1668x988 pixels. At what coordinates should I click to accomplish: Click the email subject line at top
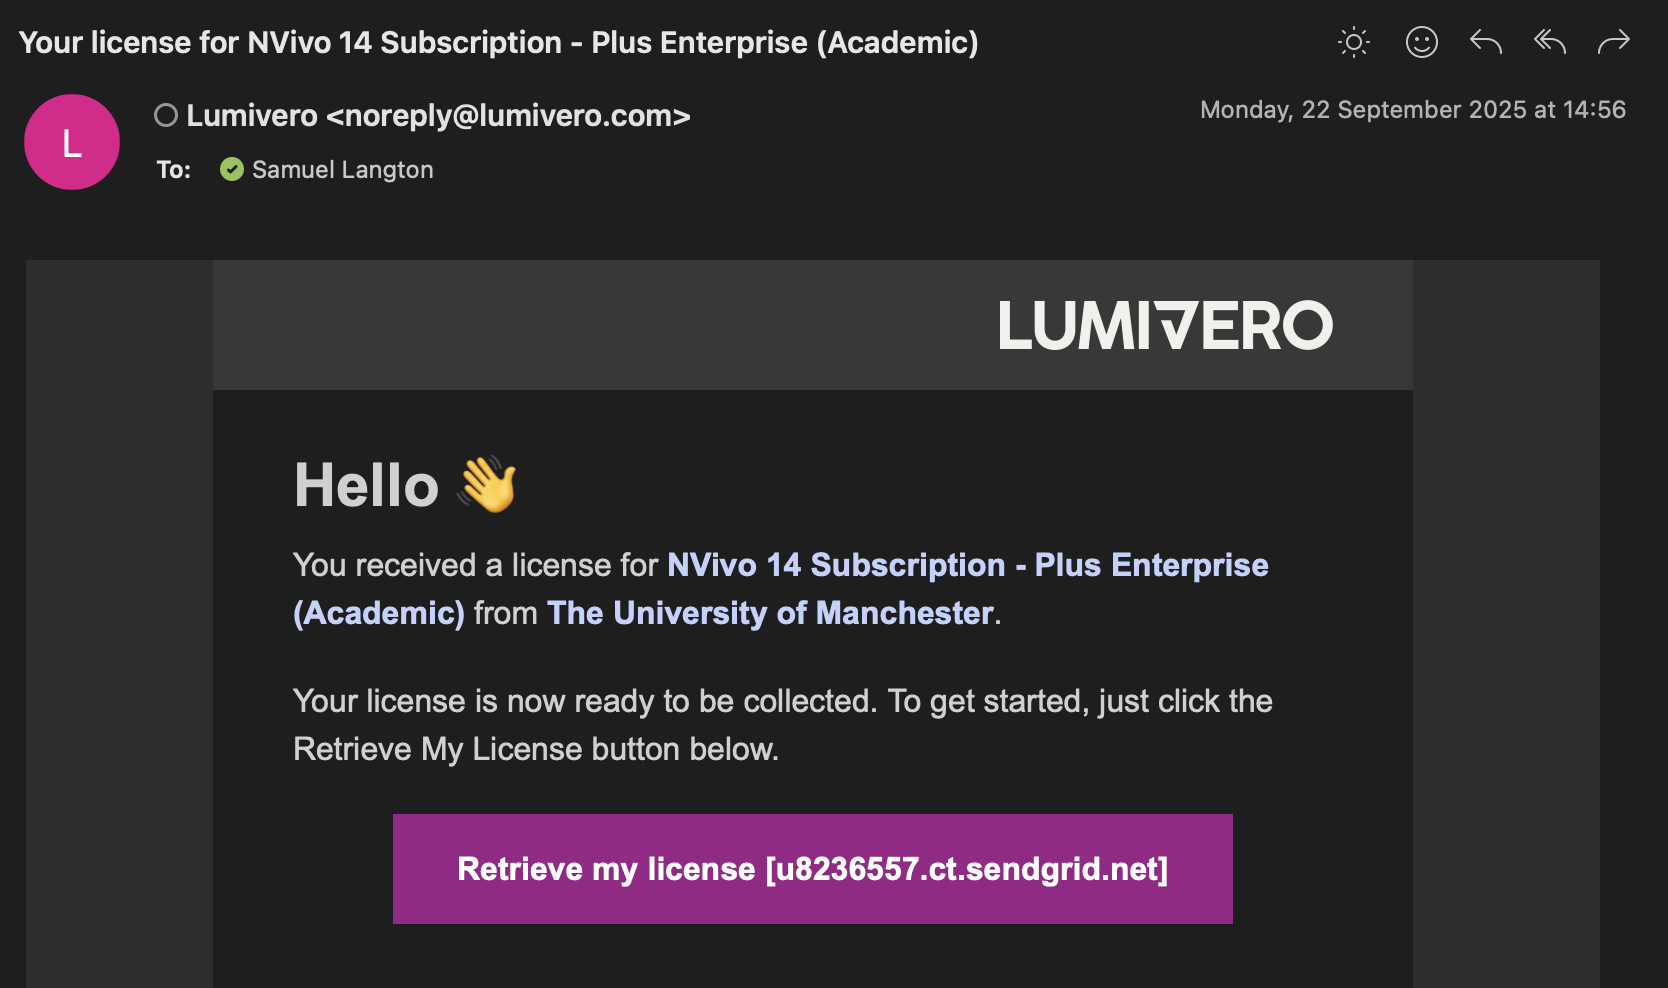click(498, 43)
